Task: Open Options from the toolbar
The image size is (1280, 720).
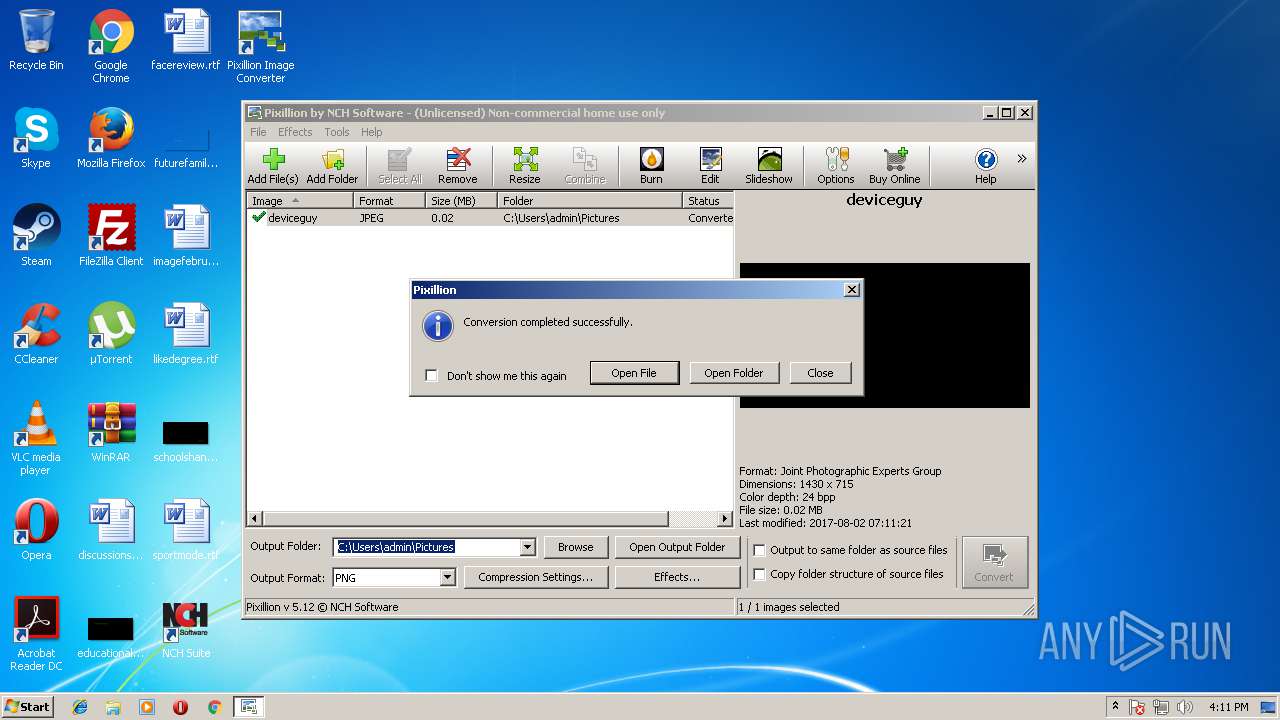Action: [836, 166]
